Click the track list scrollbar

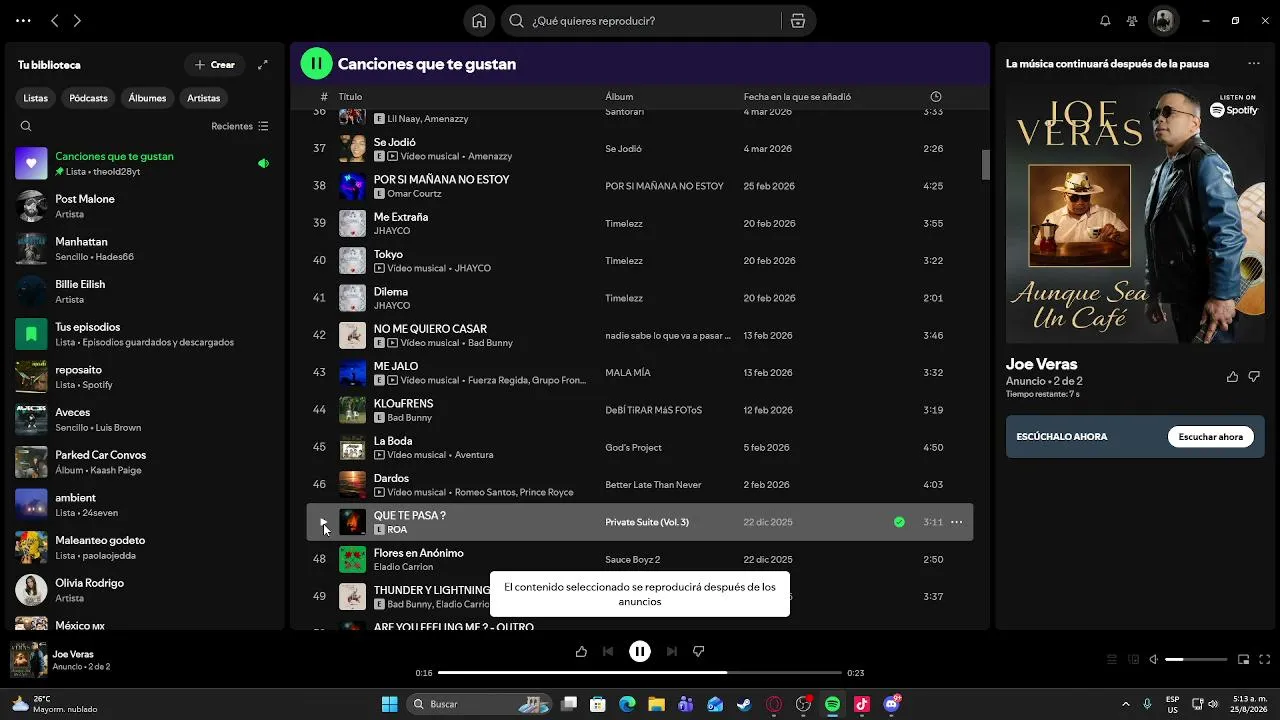[x=985, y=165]
